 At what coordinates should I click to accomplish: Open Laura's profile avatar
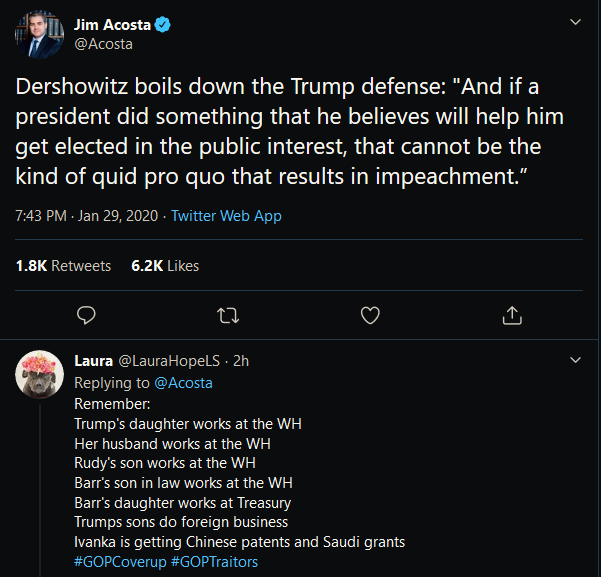click(x=40, y=374)
